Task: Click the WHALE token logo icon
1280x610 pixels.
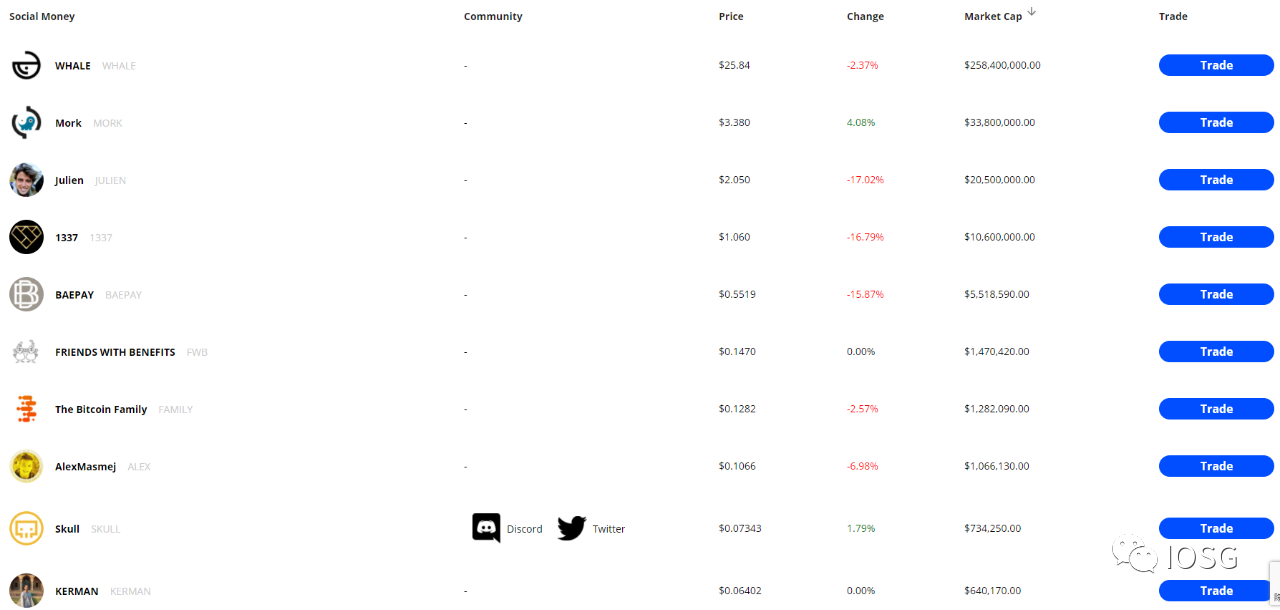Action: 26,65
